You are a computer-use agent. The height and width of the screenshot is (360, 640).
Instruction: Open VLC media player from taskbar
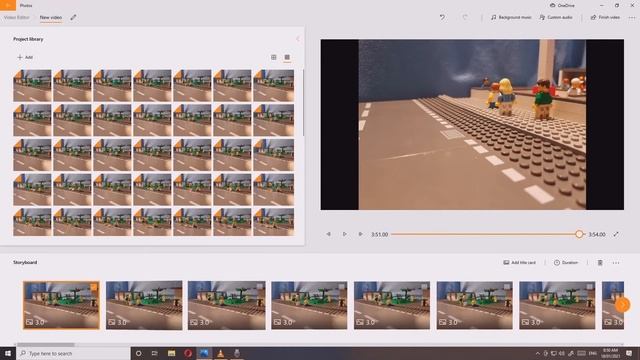[220, 353]
